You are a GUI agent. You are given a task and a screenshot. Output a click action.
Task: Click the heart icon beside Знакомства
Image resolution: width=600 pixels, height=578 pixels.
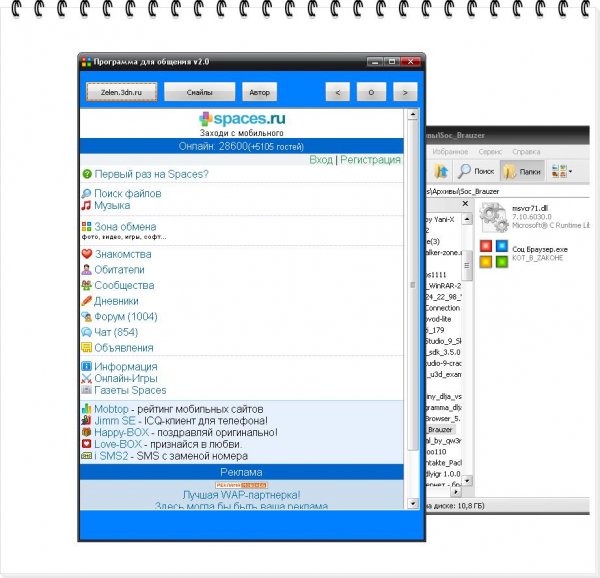87,254
